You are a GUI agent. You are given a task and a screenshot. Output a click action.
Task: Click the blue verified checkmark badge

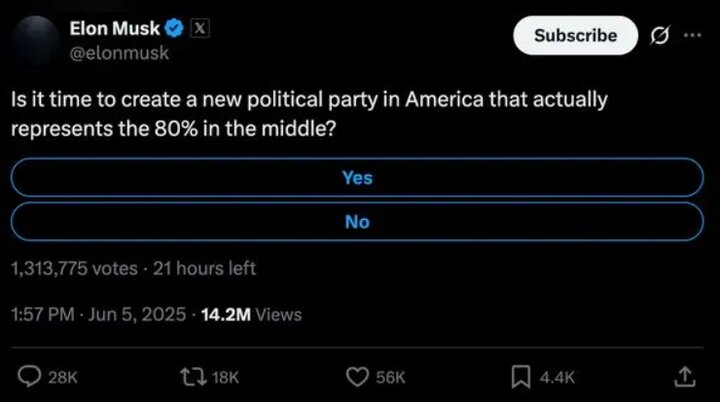(173, 29)
